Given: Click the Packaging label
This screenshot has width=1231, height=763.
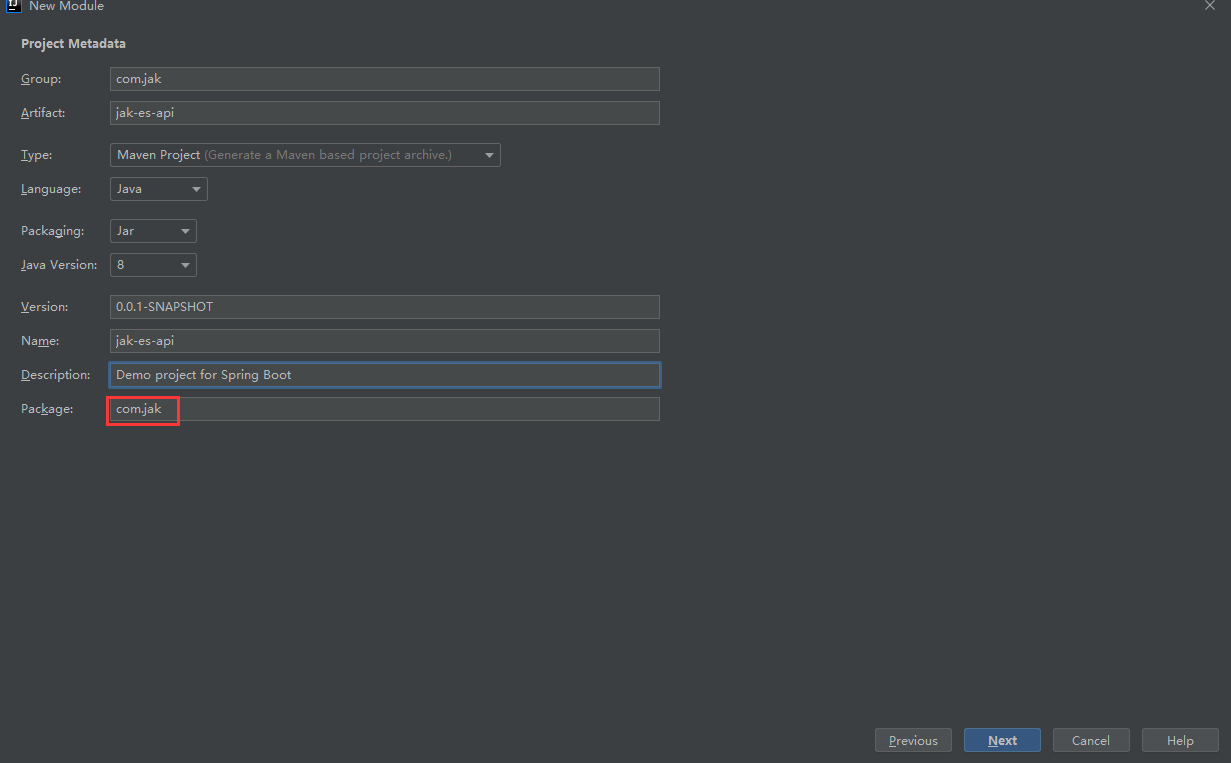Looking at the screenshot, I should [51, 231].
